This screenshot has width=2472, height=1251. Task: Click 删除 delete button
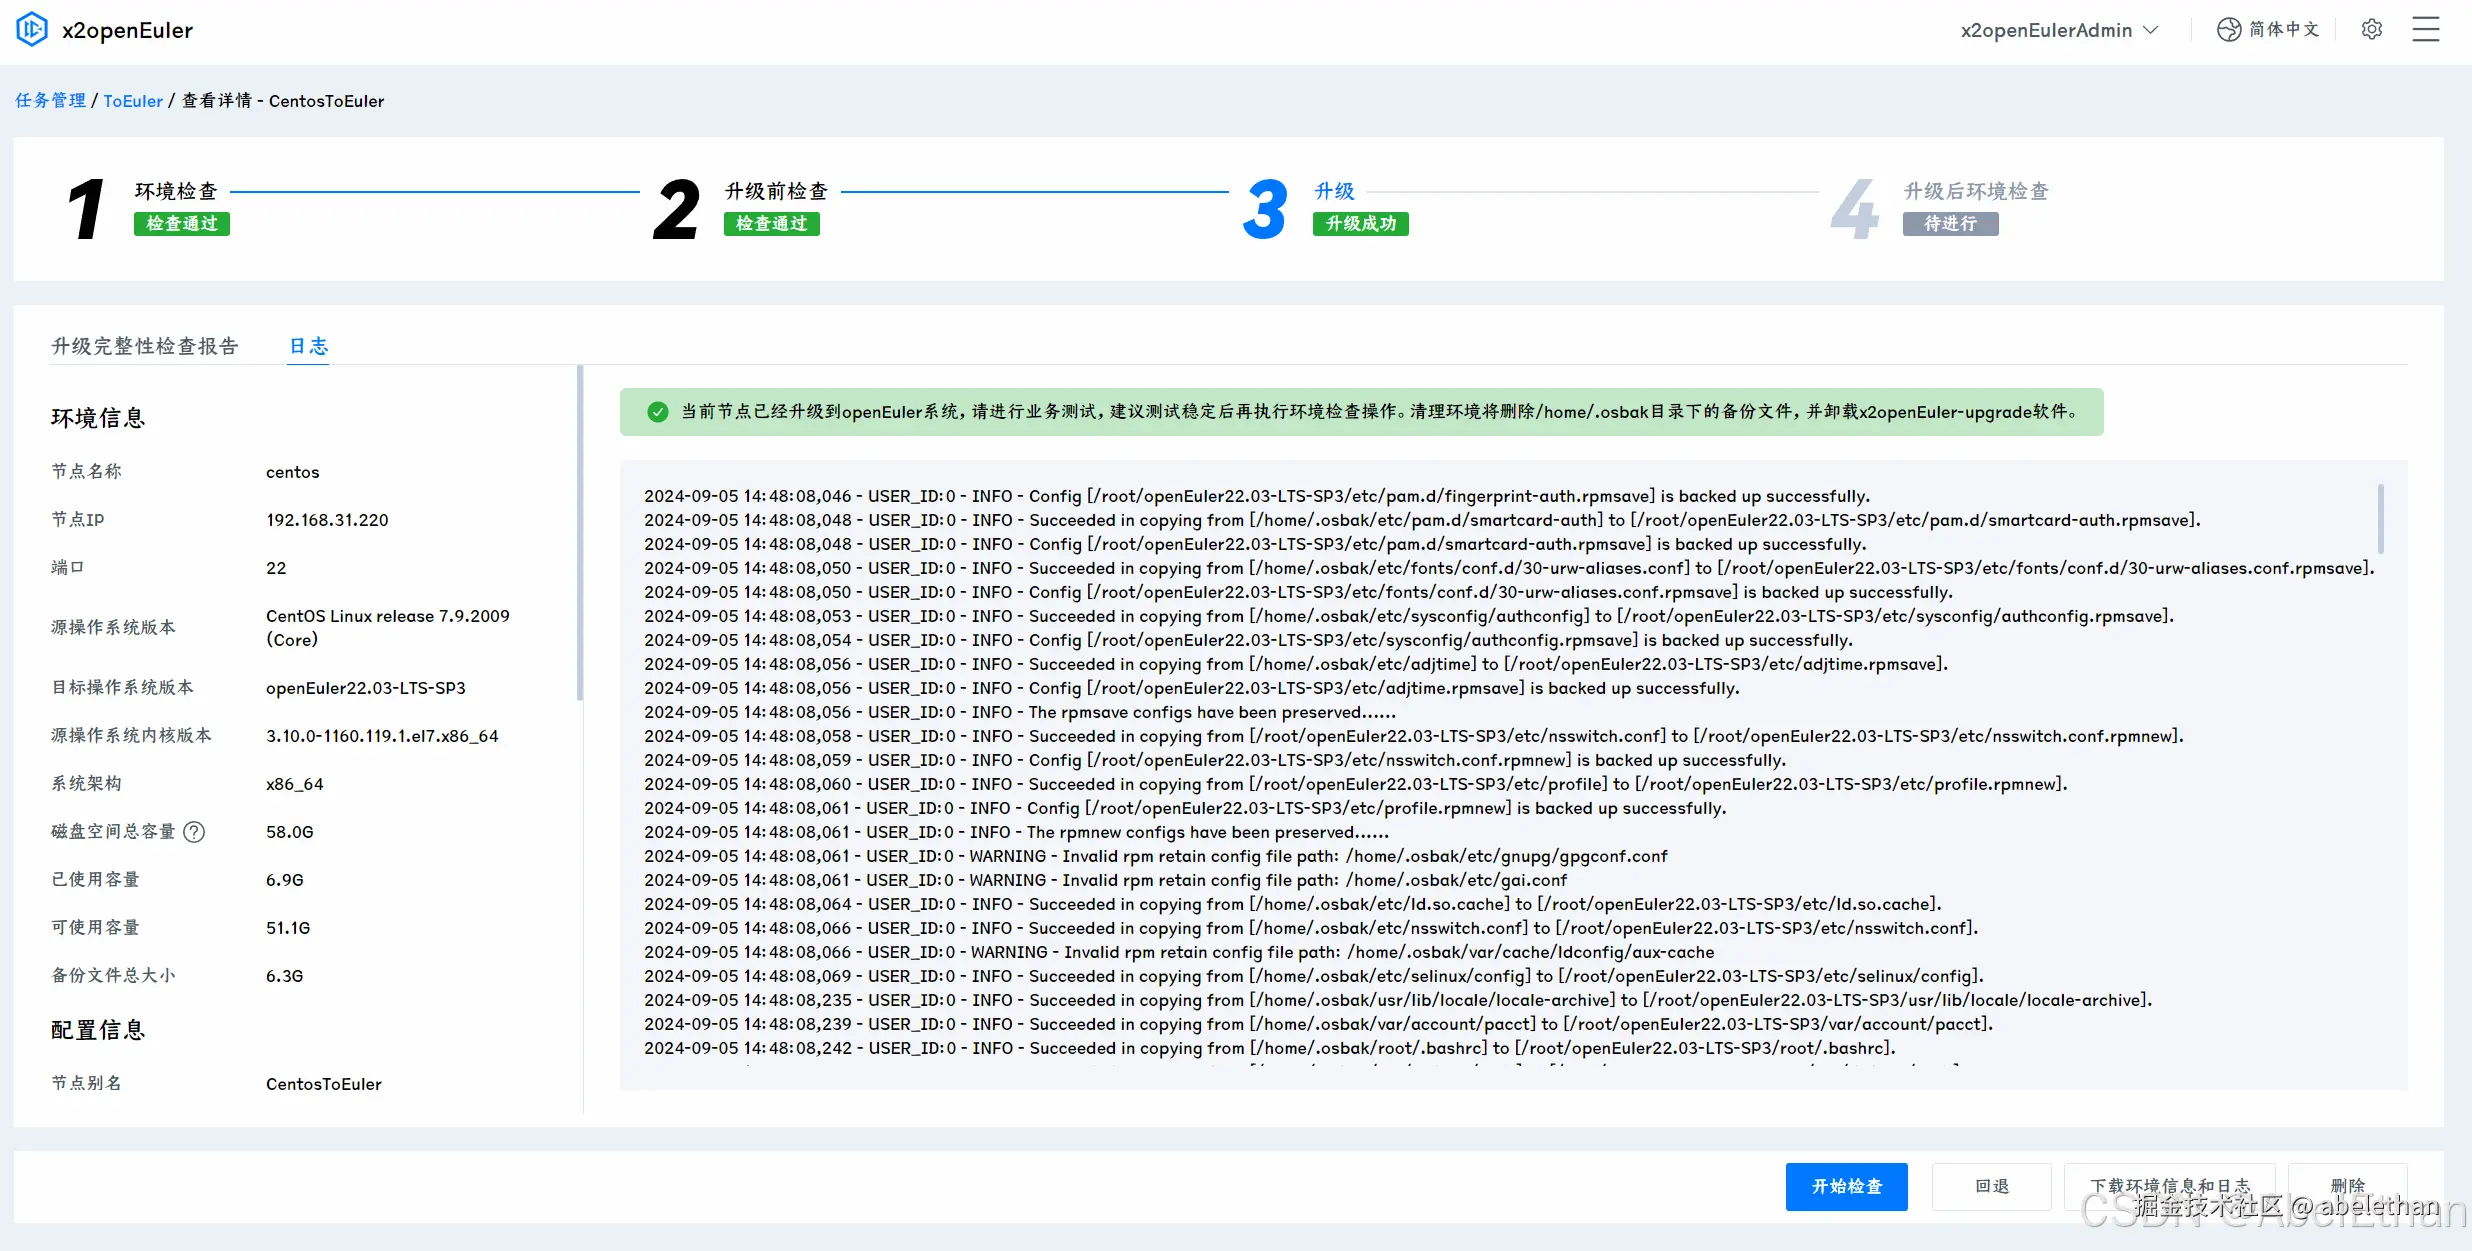pos(2346,1186)
